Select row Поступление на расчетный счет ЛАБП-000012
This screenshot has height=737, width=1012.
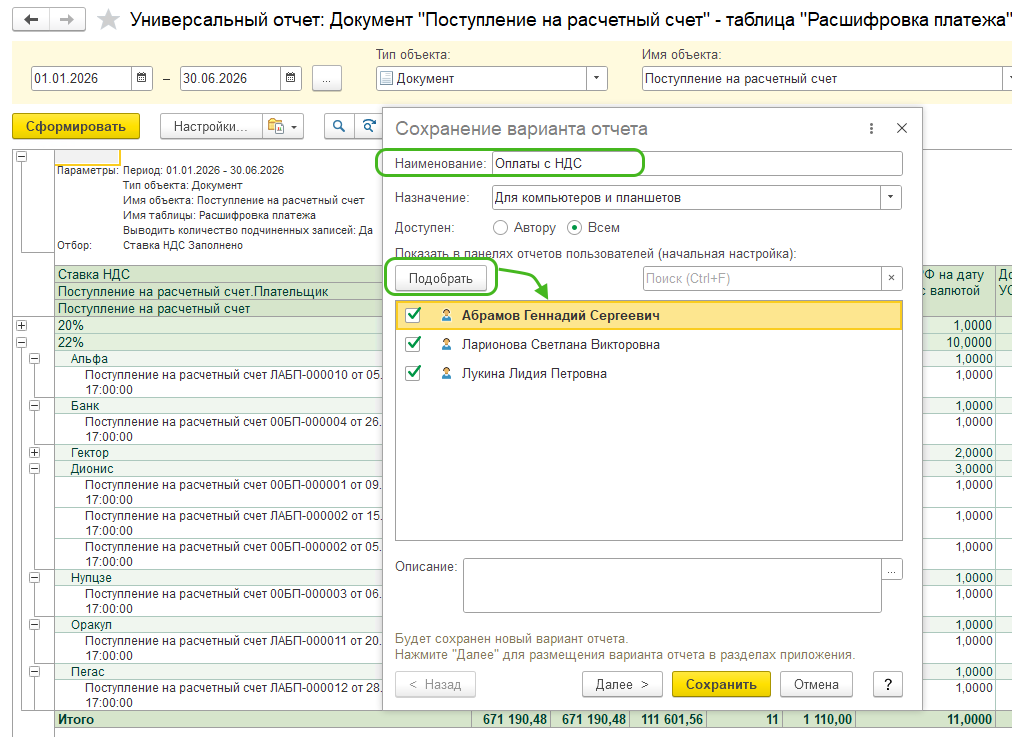pyautogui.click(x=219, y=695)
